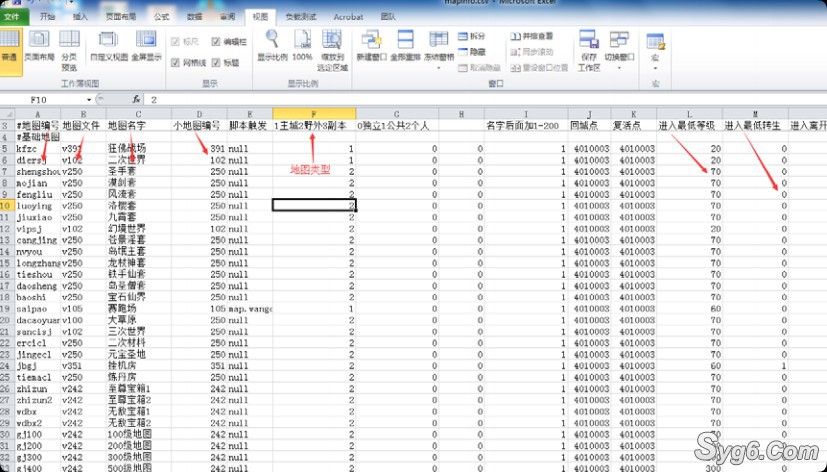
Task: Click 拆分 split window button
Action: (x=472, y=36)
